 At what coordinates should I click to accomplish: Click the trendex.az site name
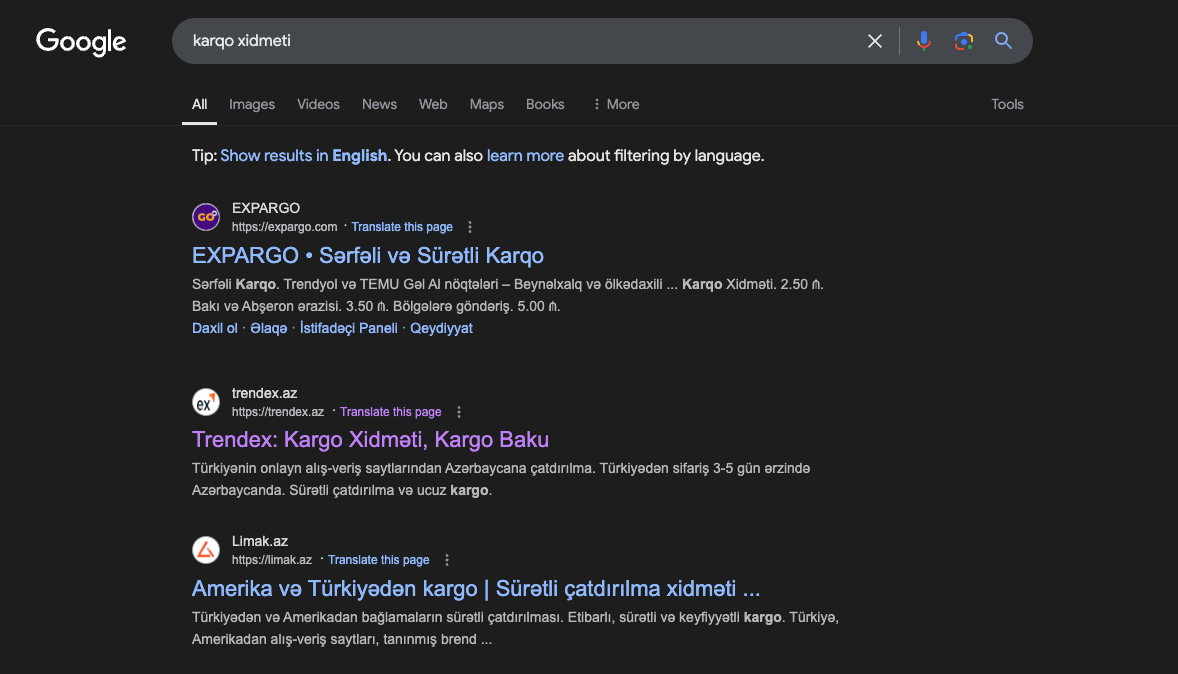click(264, 393)
